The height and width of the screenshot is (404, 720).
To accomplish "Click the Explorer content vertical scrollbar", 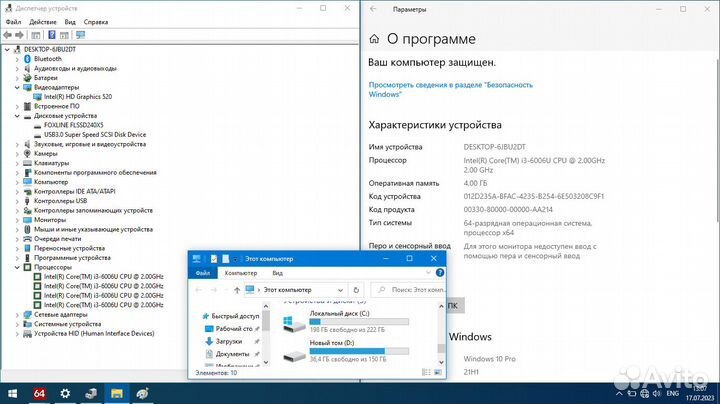I will coord(441,333).
